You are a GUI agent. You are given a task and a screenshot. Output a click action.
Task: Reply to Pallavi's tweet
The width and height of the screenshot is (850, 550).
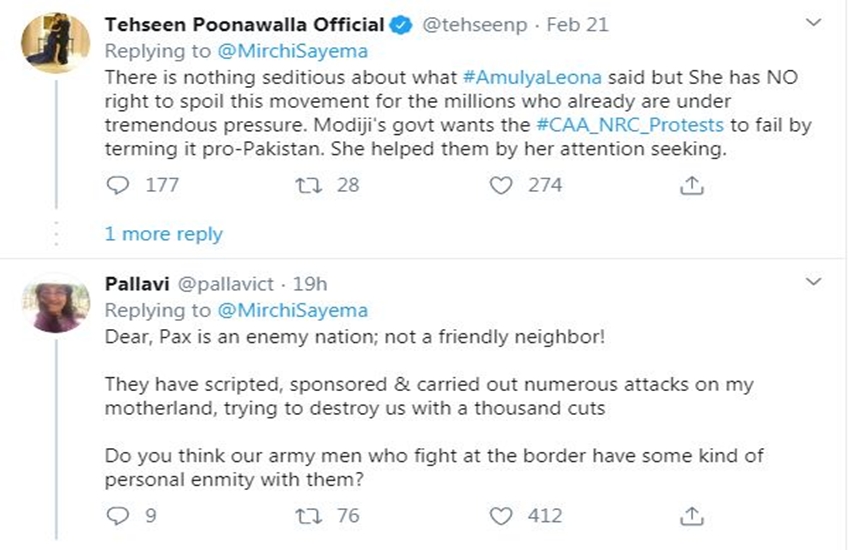[117, 516]
